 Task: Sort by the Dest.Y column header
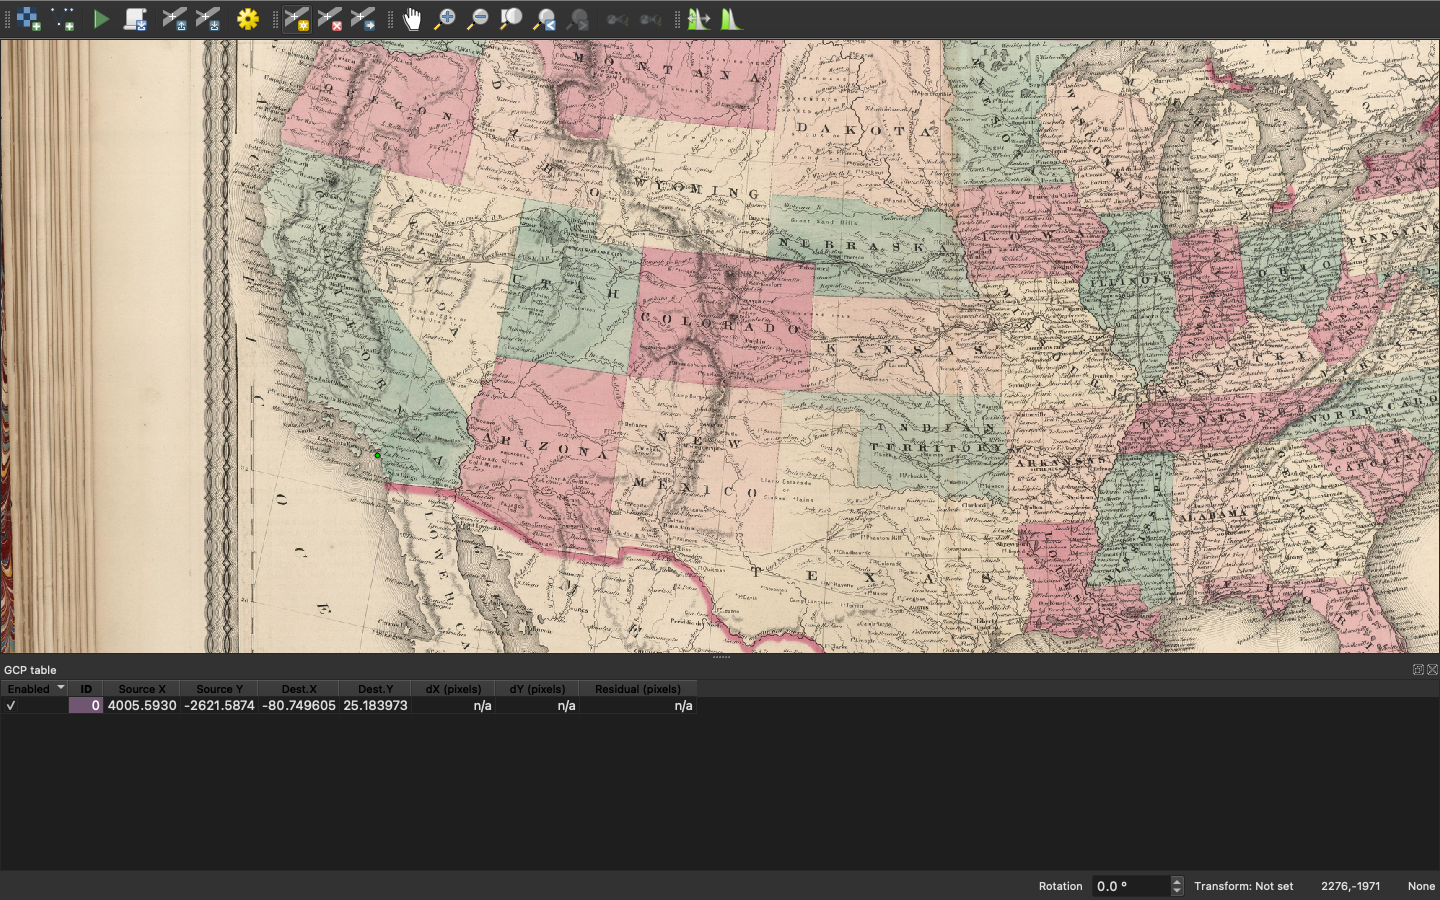coord(375,689)
